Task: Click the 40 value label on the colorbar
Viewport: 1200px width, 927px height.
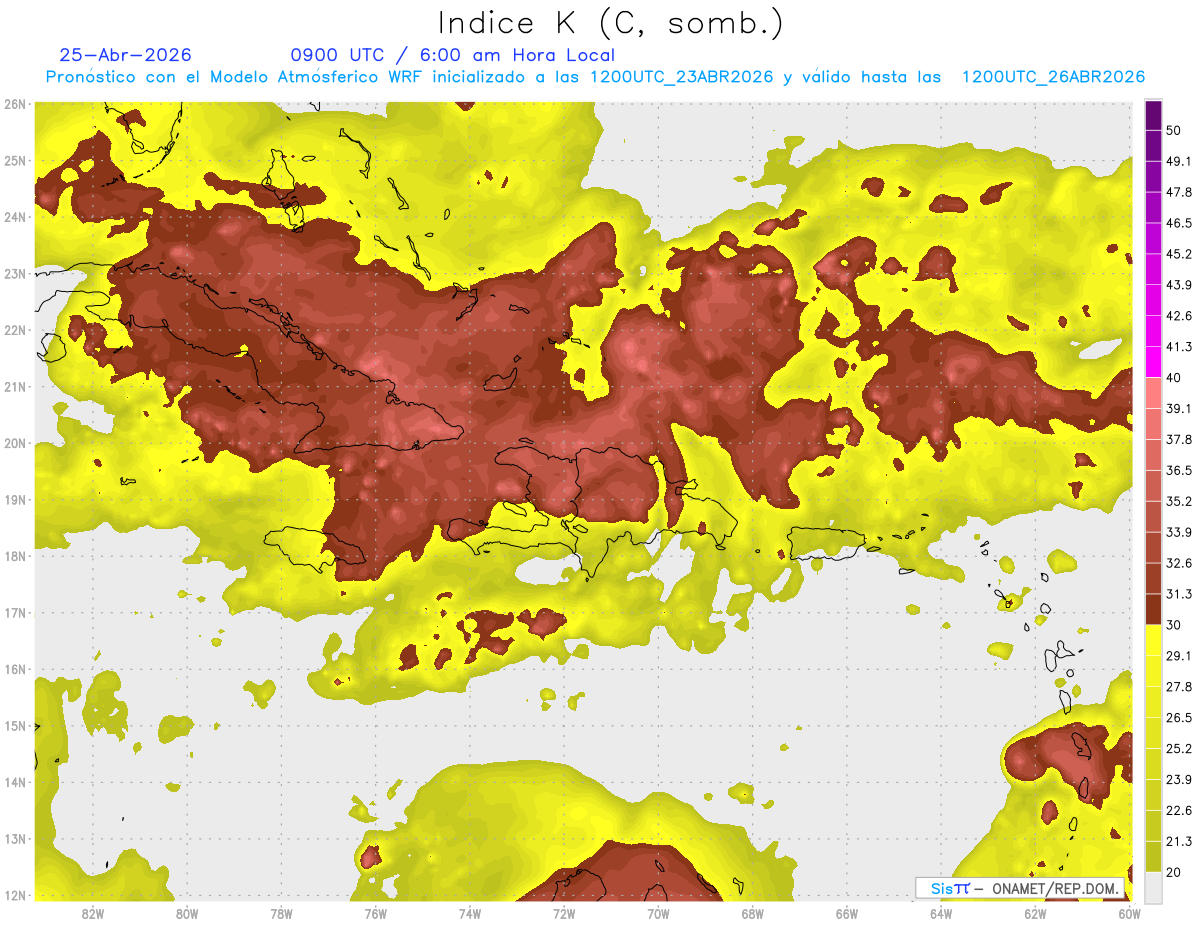Action: click(x=1173, y=377)
